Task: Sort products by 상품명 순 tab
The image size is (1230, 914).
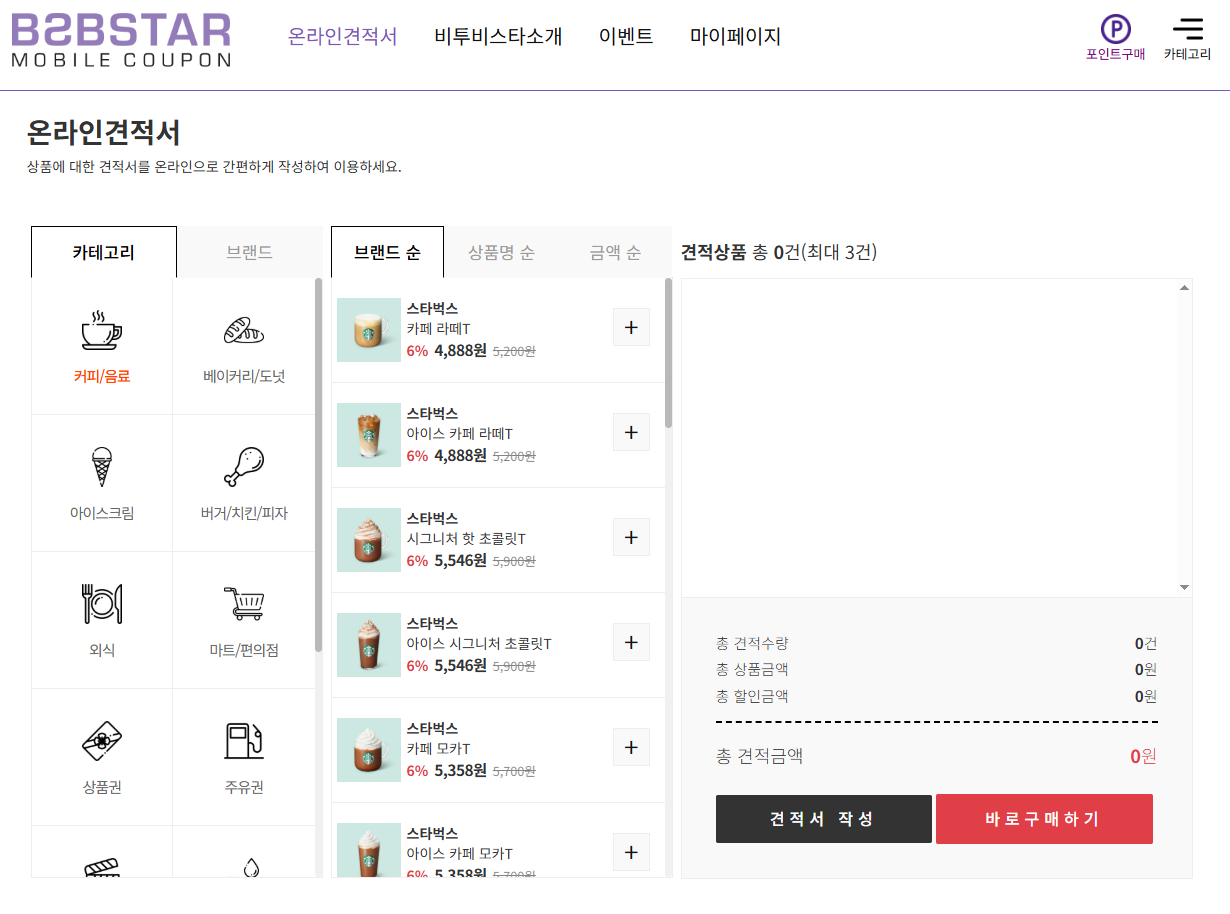Action: (x=501, y=252)
